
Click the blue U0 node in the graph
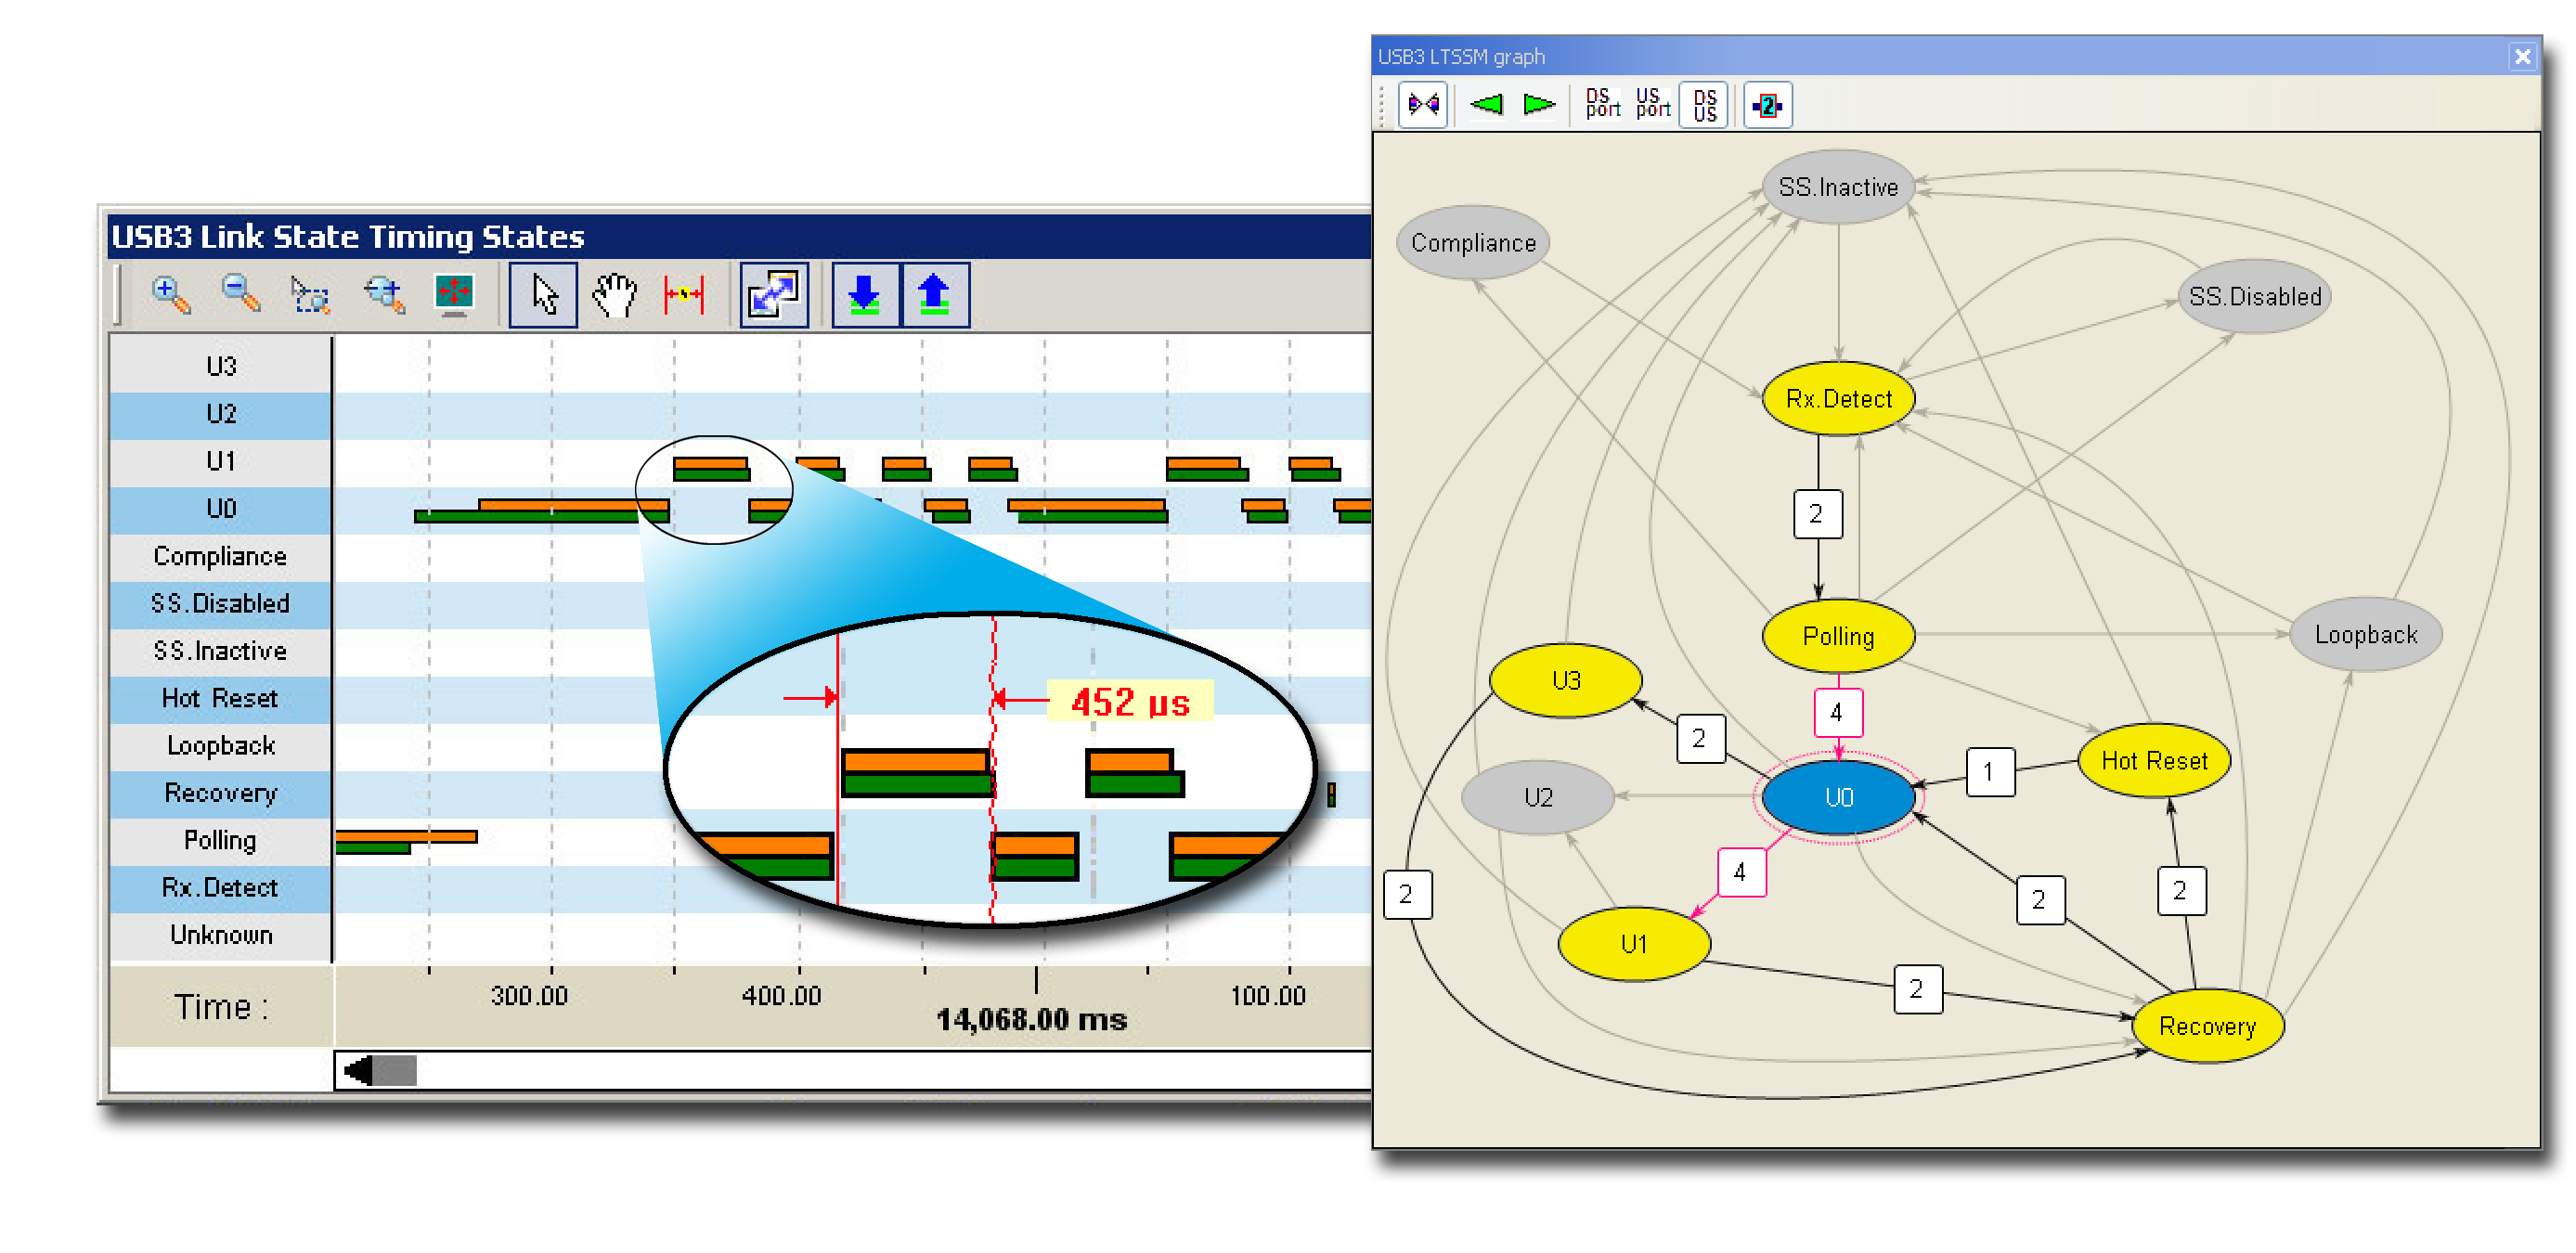click(x=1838, y=797)
